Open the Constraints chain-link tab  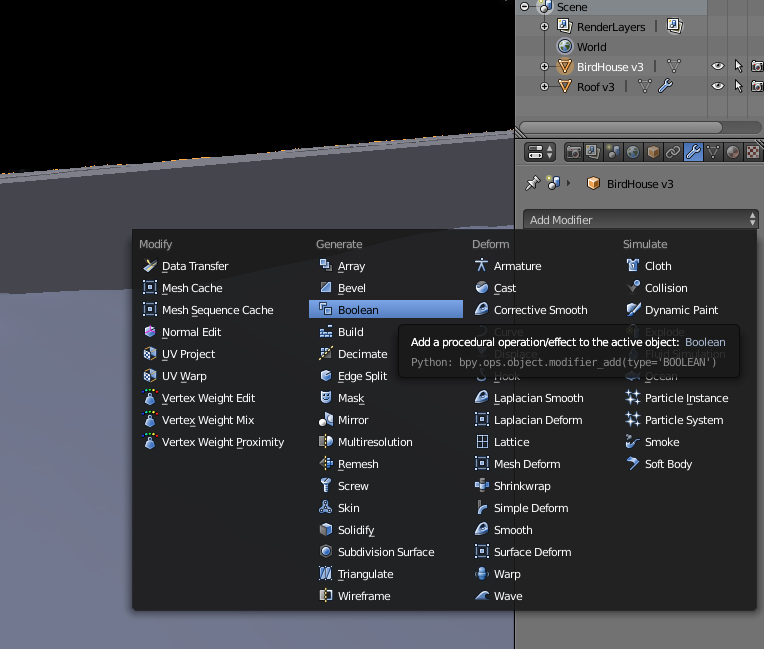click(x=673, y=152)
